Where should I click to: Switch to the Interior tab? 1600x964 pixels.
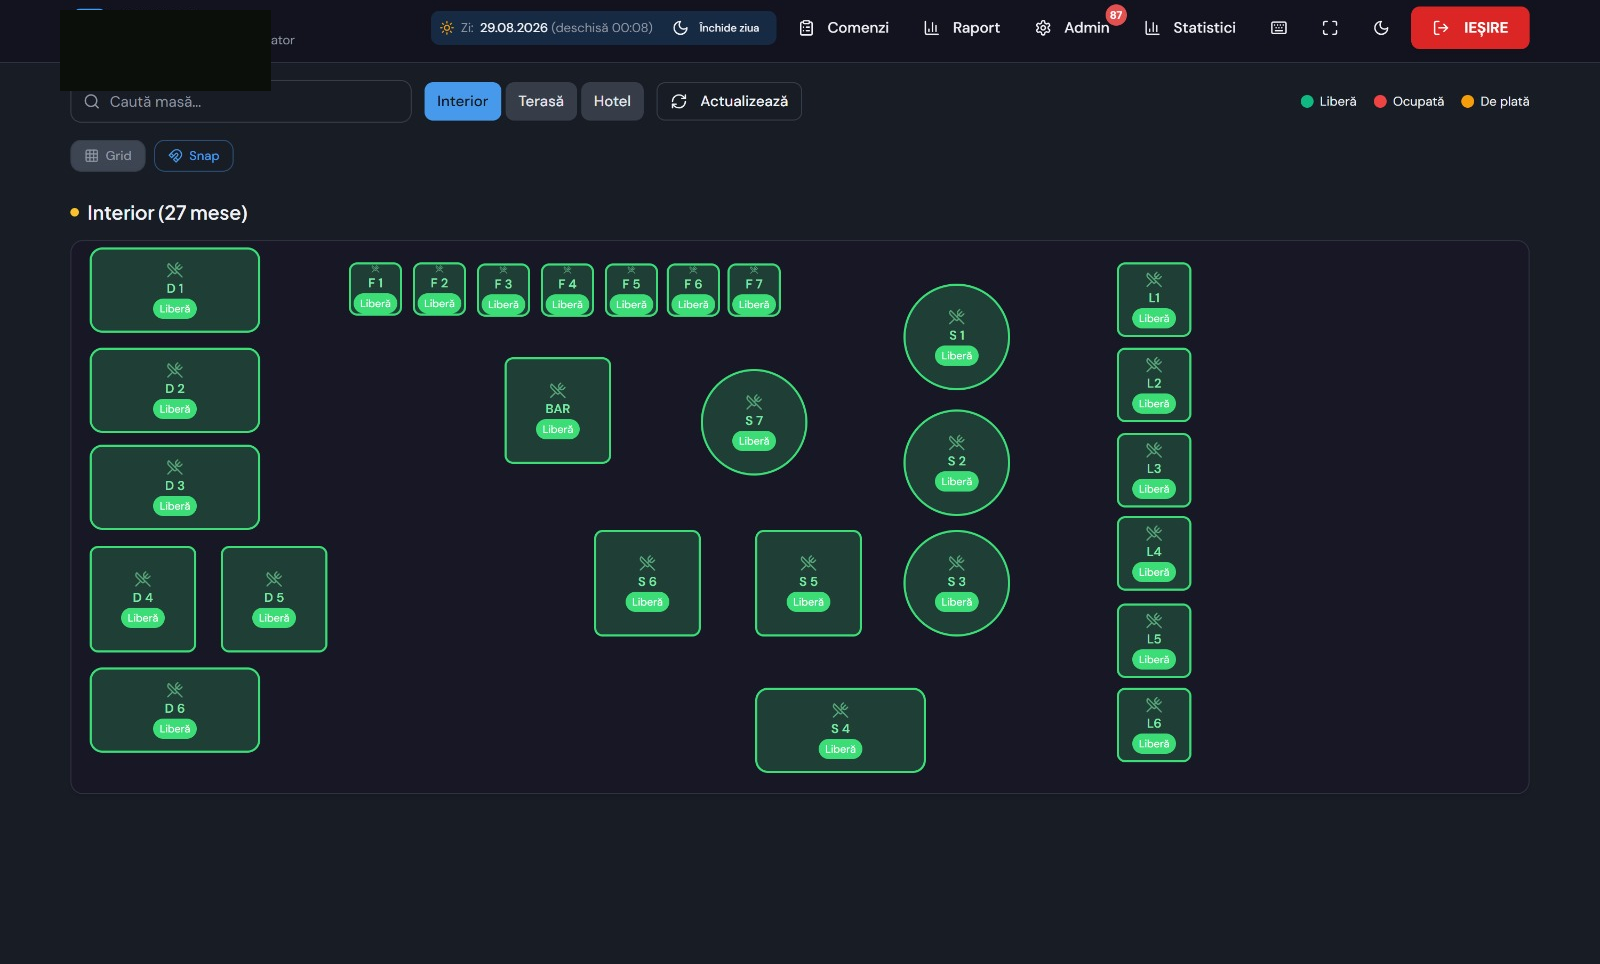[462, 101]
